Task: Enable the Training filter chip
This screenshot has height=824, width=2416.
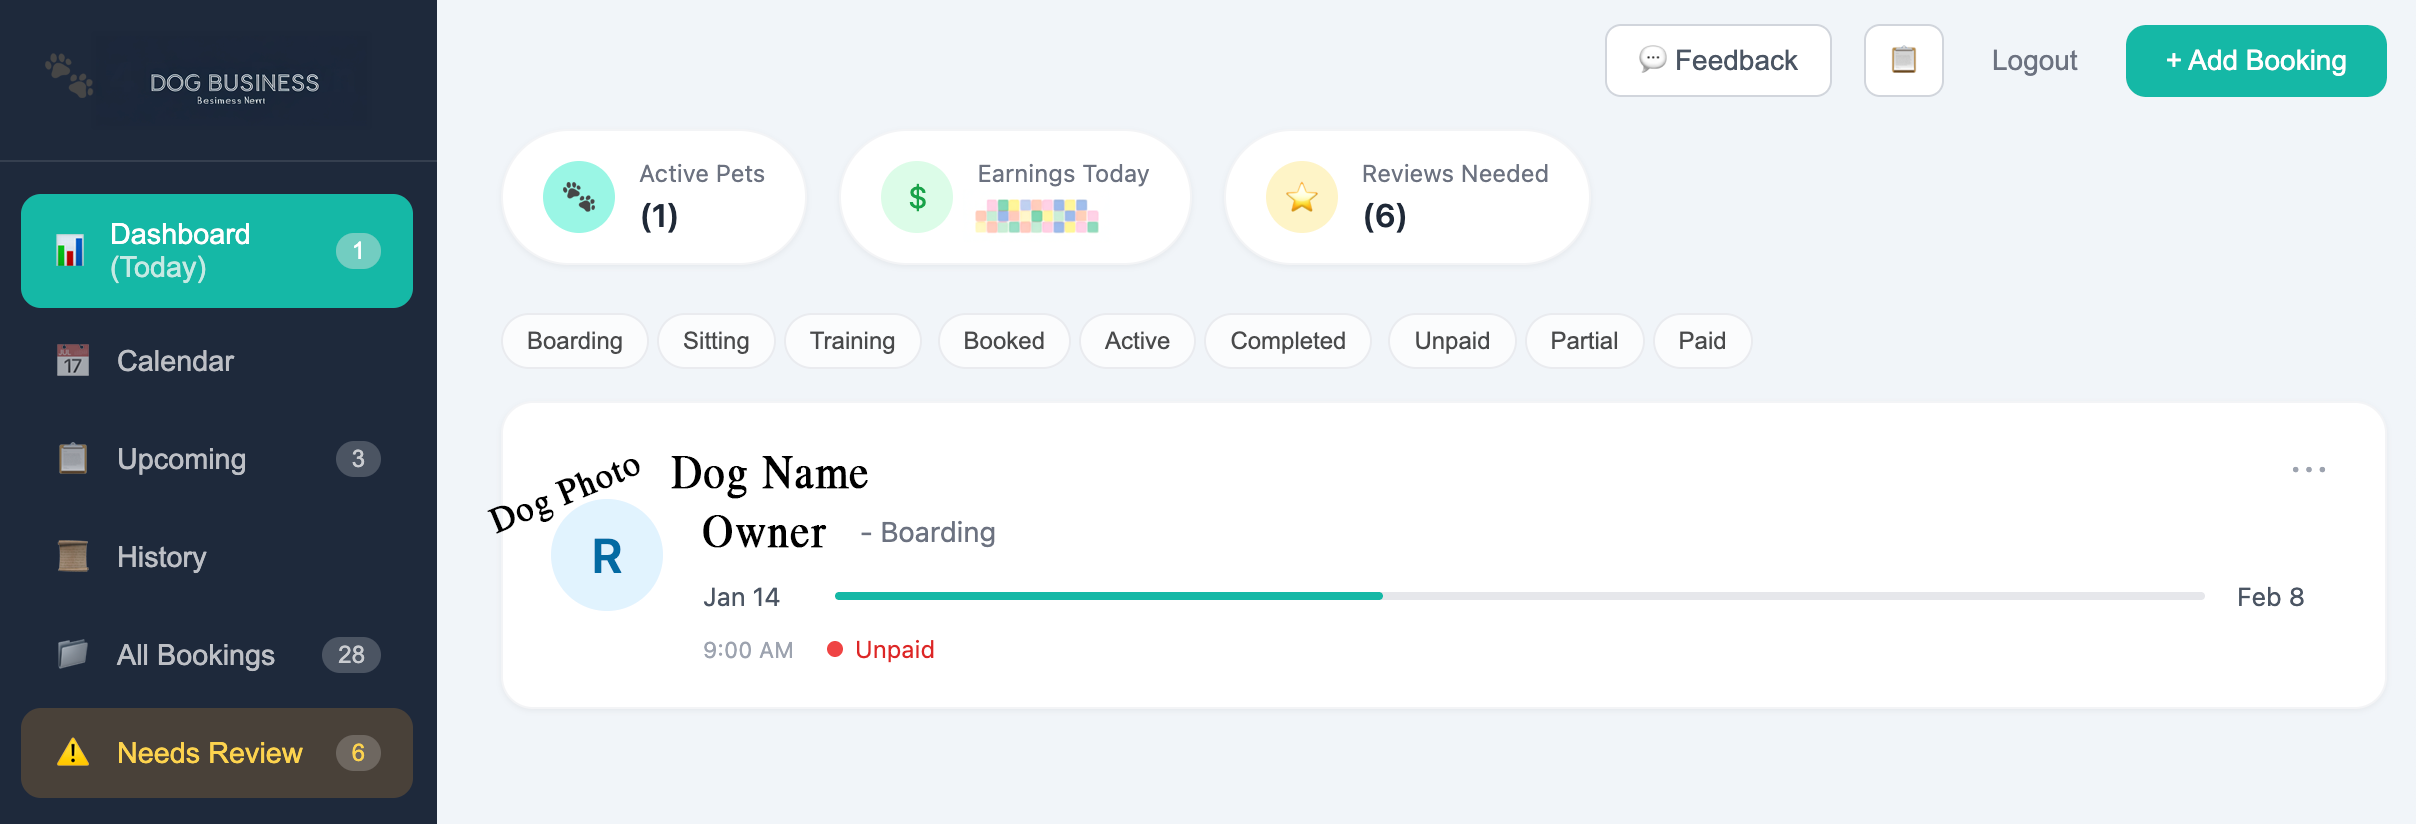Action: (x=852, y=341)
